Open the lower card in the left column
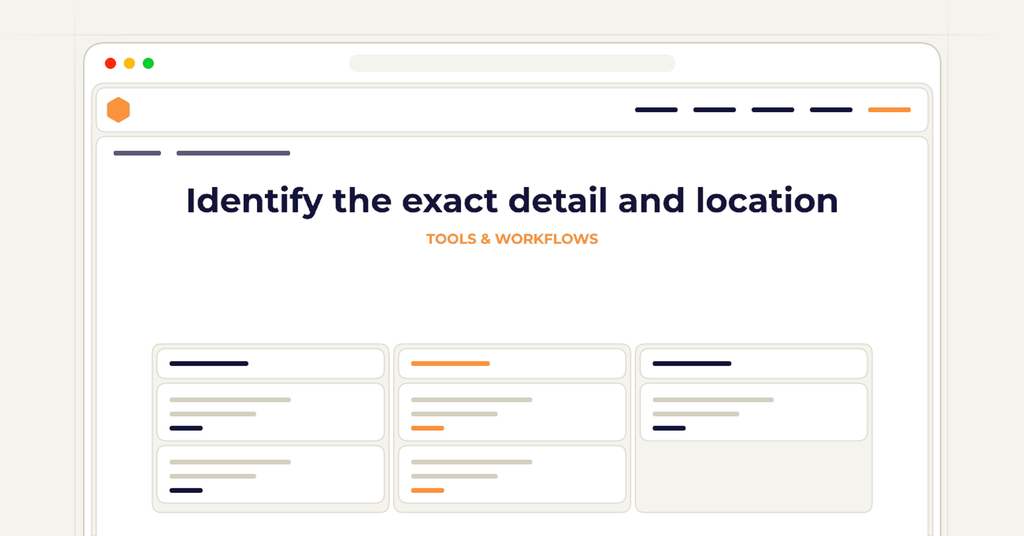The width and height of the screenshot is (1024, 536). pos(270,475)
